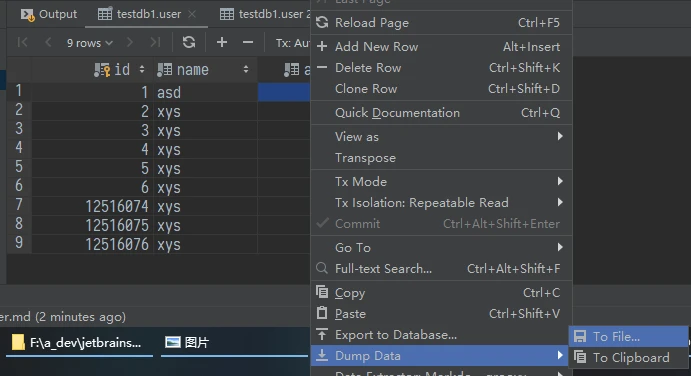Select row number 5 in the gutter

coord(19,167)
